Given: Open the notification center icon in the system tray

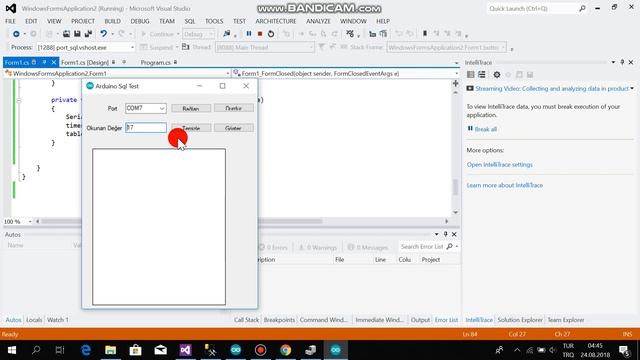Looking at the screenshot, I should pos(624,350).
